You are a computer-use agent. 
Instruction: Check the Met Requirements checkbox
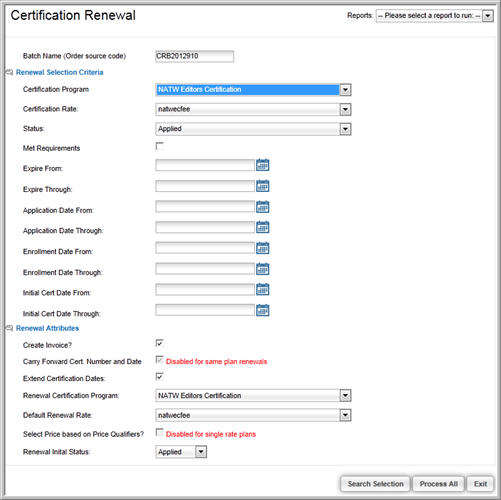click(160, 146)
